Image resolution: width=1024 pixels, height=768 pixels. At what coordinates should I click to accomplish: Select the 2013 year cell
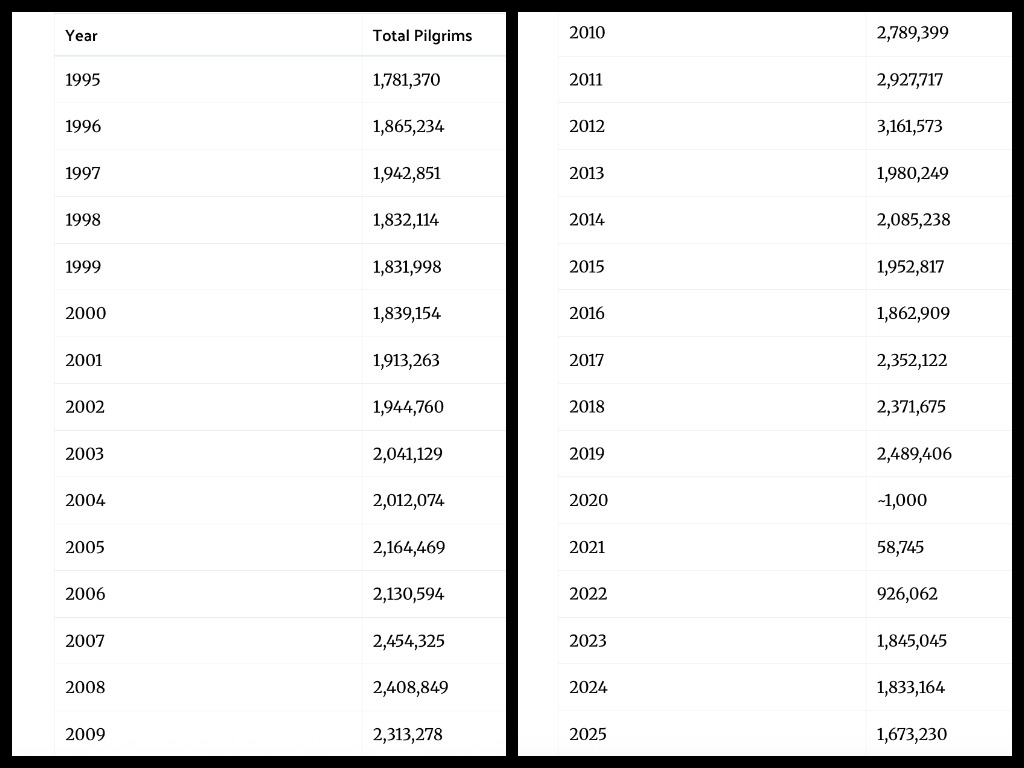(587, 174)
